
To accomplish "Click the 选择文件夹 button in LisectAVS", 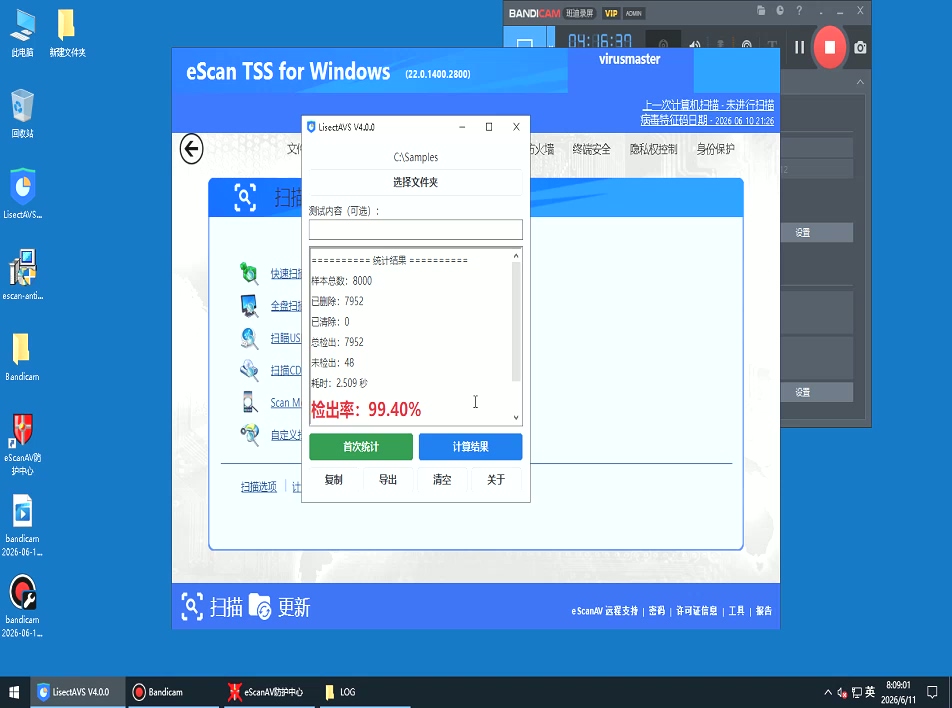I will click(415, 182).
